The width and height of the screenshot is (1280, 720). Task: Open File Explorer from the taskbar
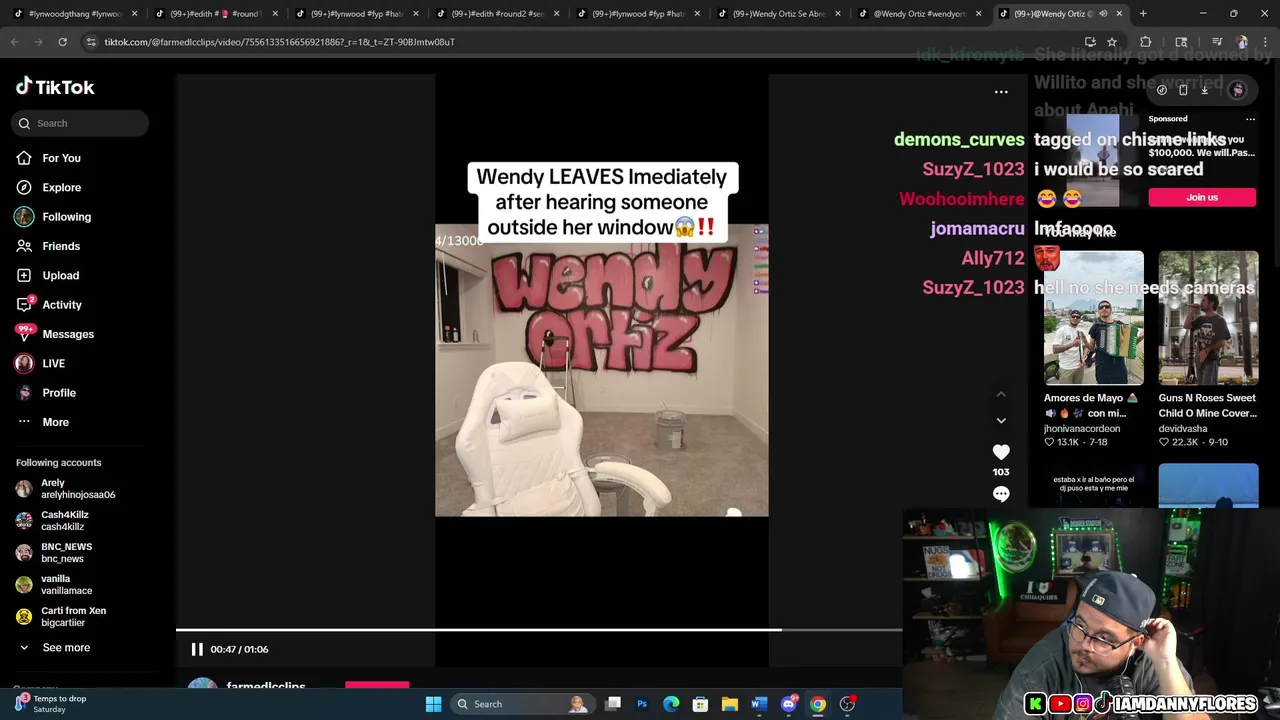click(x=730, y=704)
